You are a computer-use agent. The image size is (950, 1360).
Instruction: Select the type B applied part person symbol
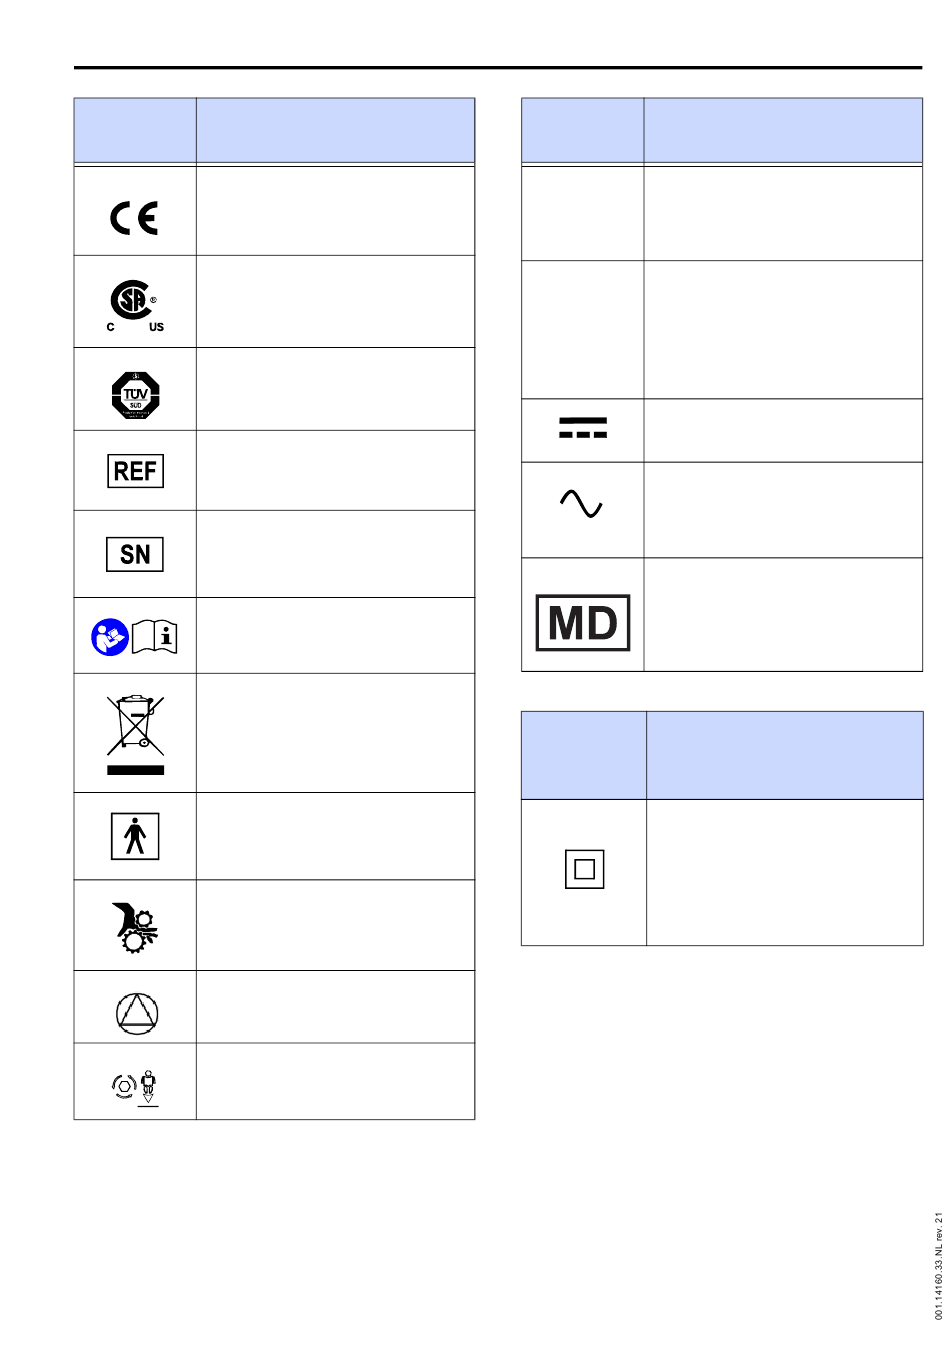(x=135, y=836)
